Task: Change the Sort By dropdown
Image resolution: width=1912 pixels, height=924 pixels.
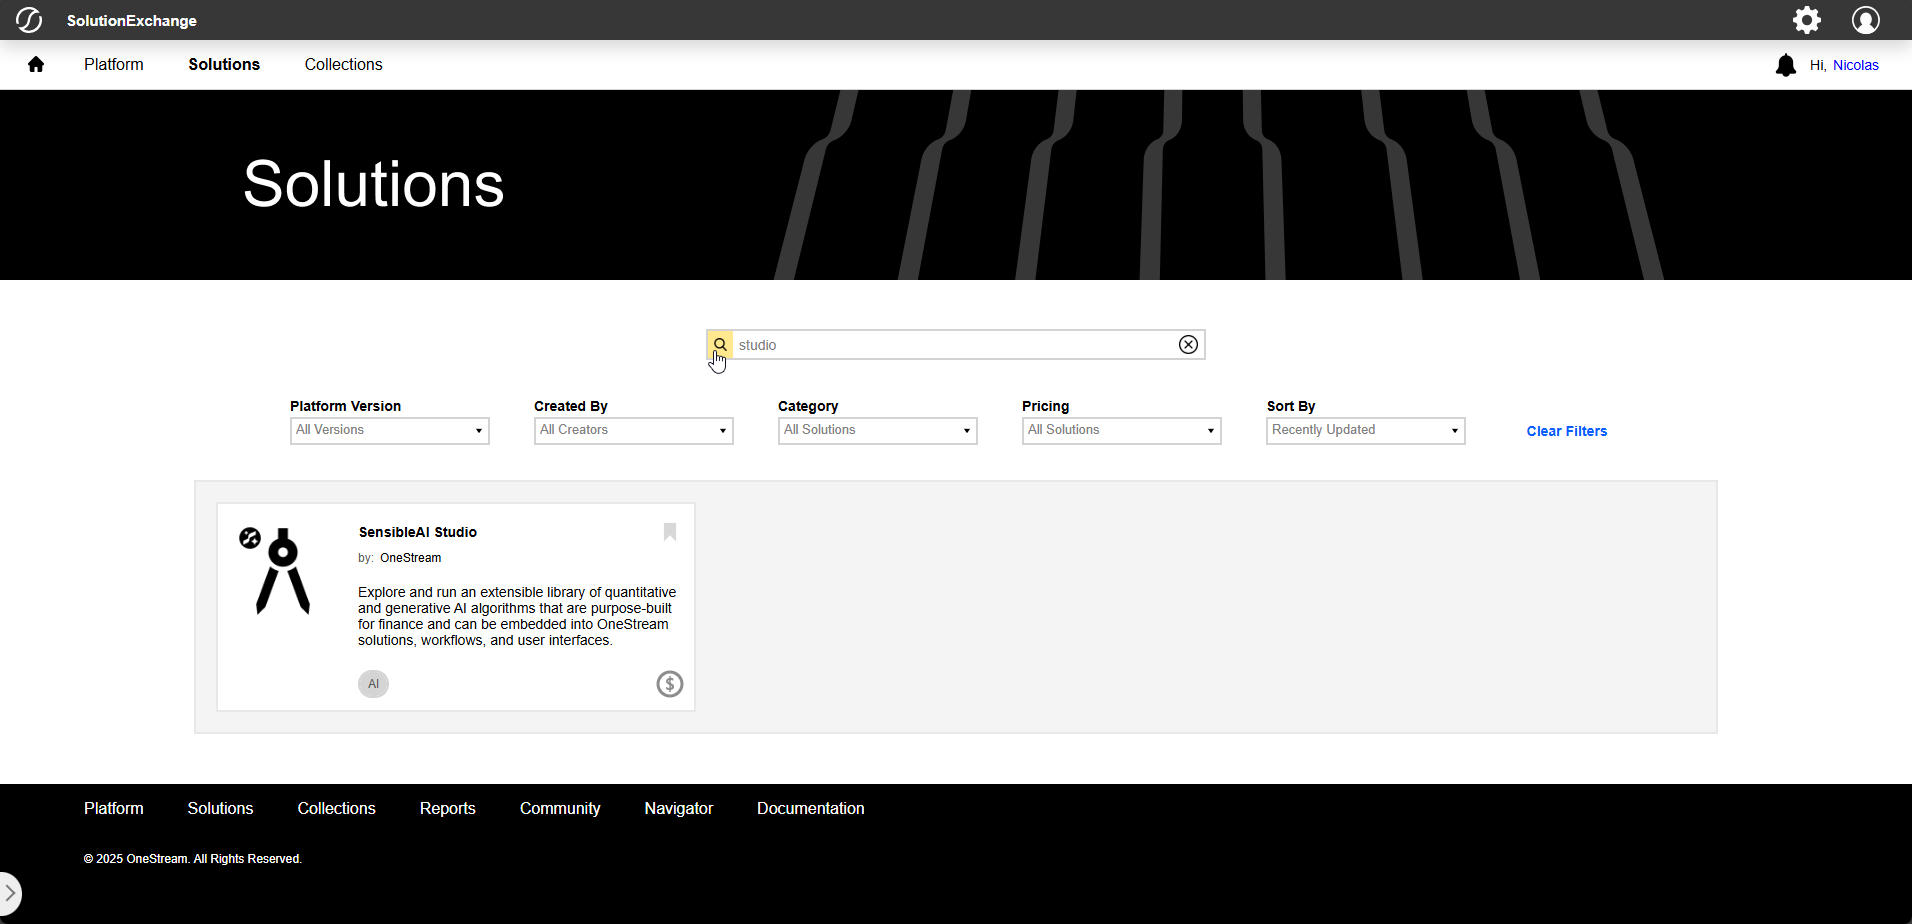Action: 1365,431
